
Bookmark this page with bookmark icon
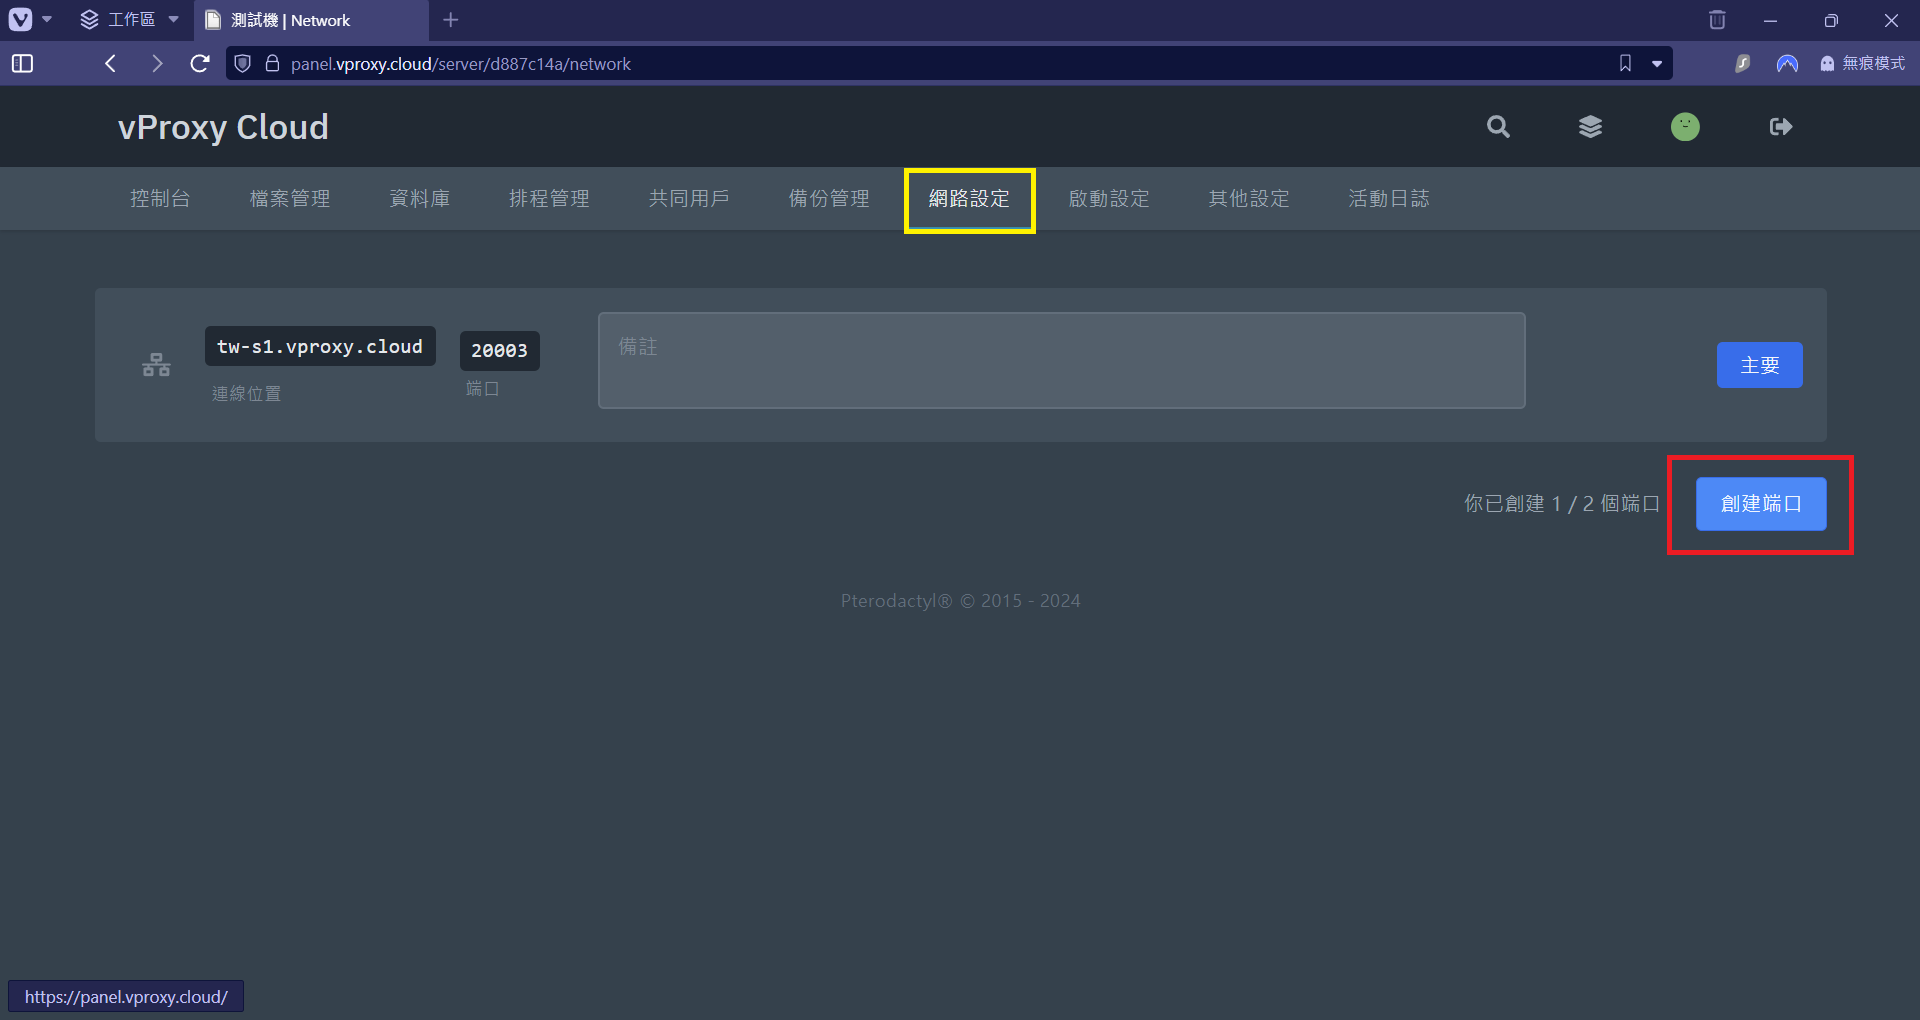pyautogui.click(x=1625, y=64)
